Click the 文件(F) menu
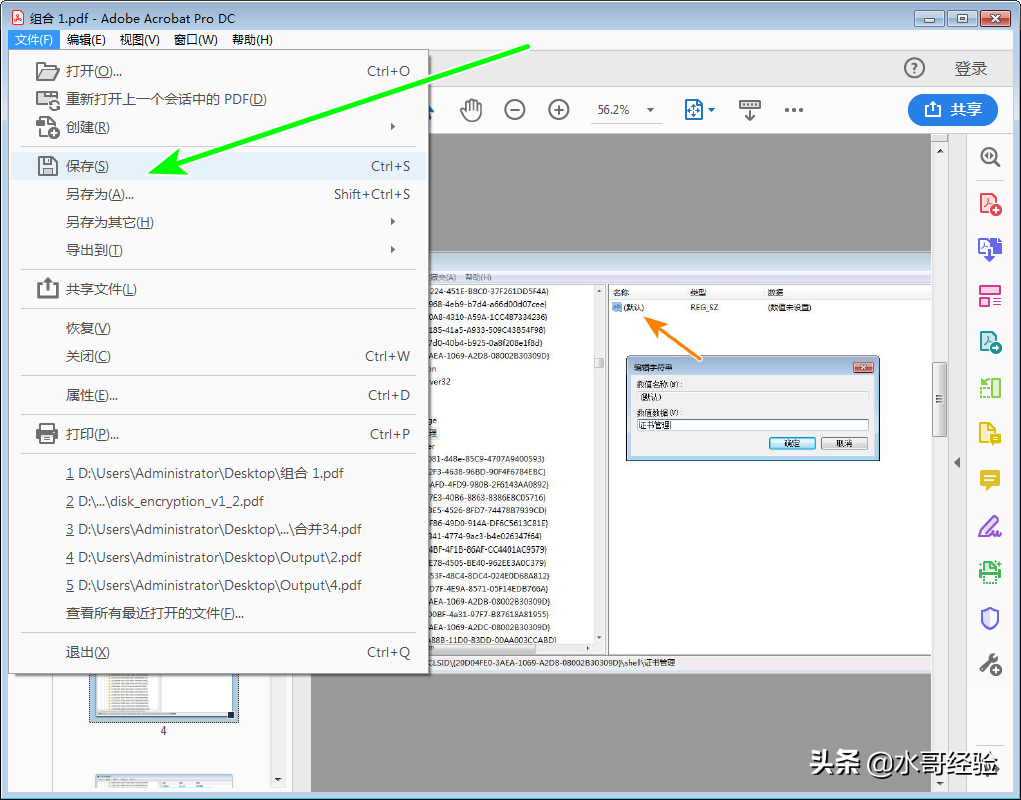 pyautogui.click(x=34, y=40)
